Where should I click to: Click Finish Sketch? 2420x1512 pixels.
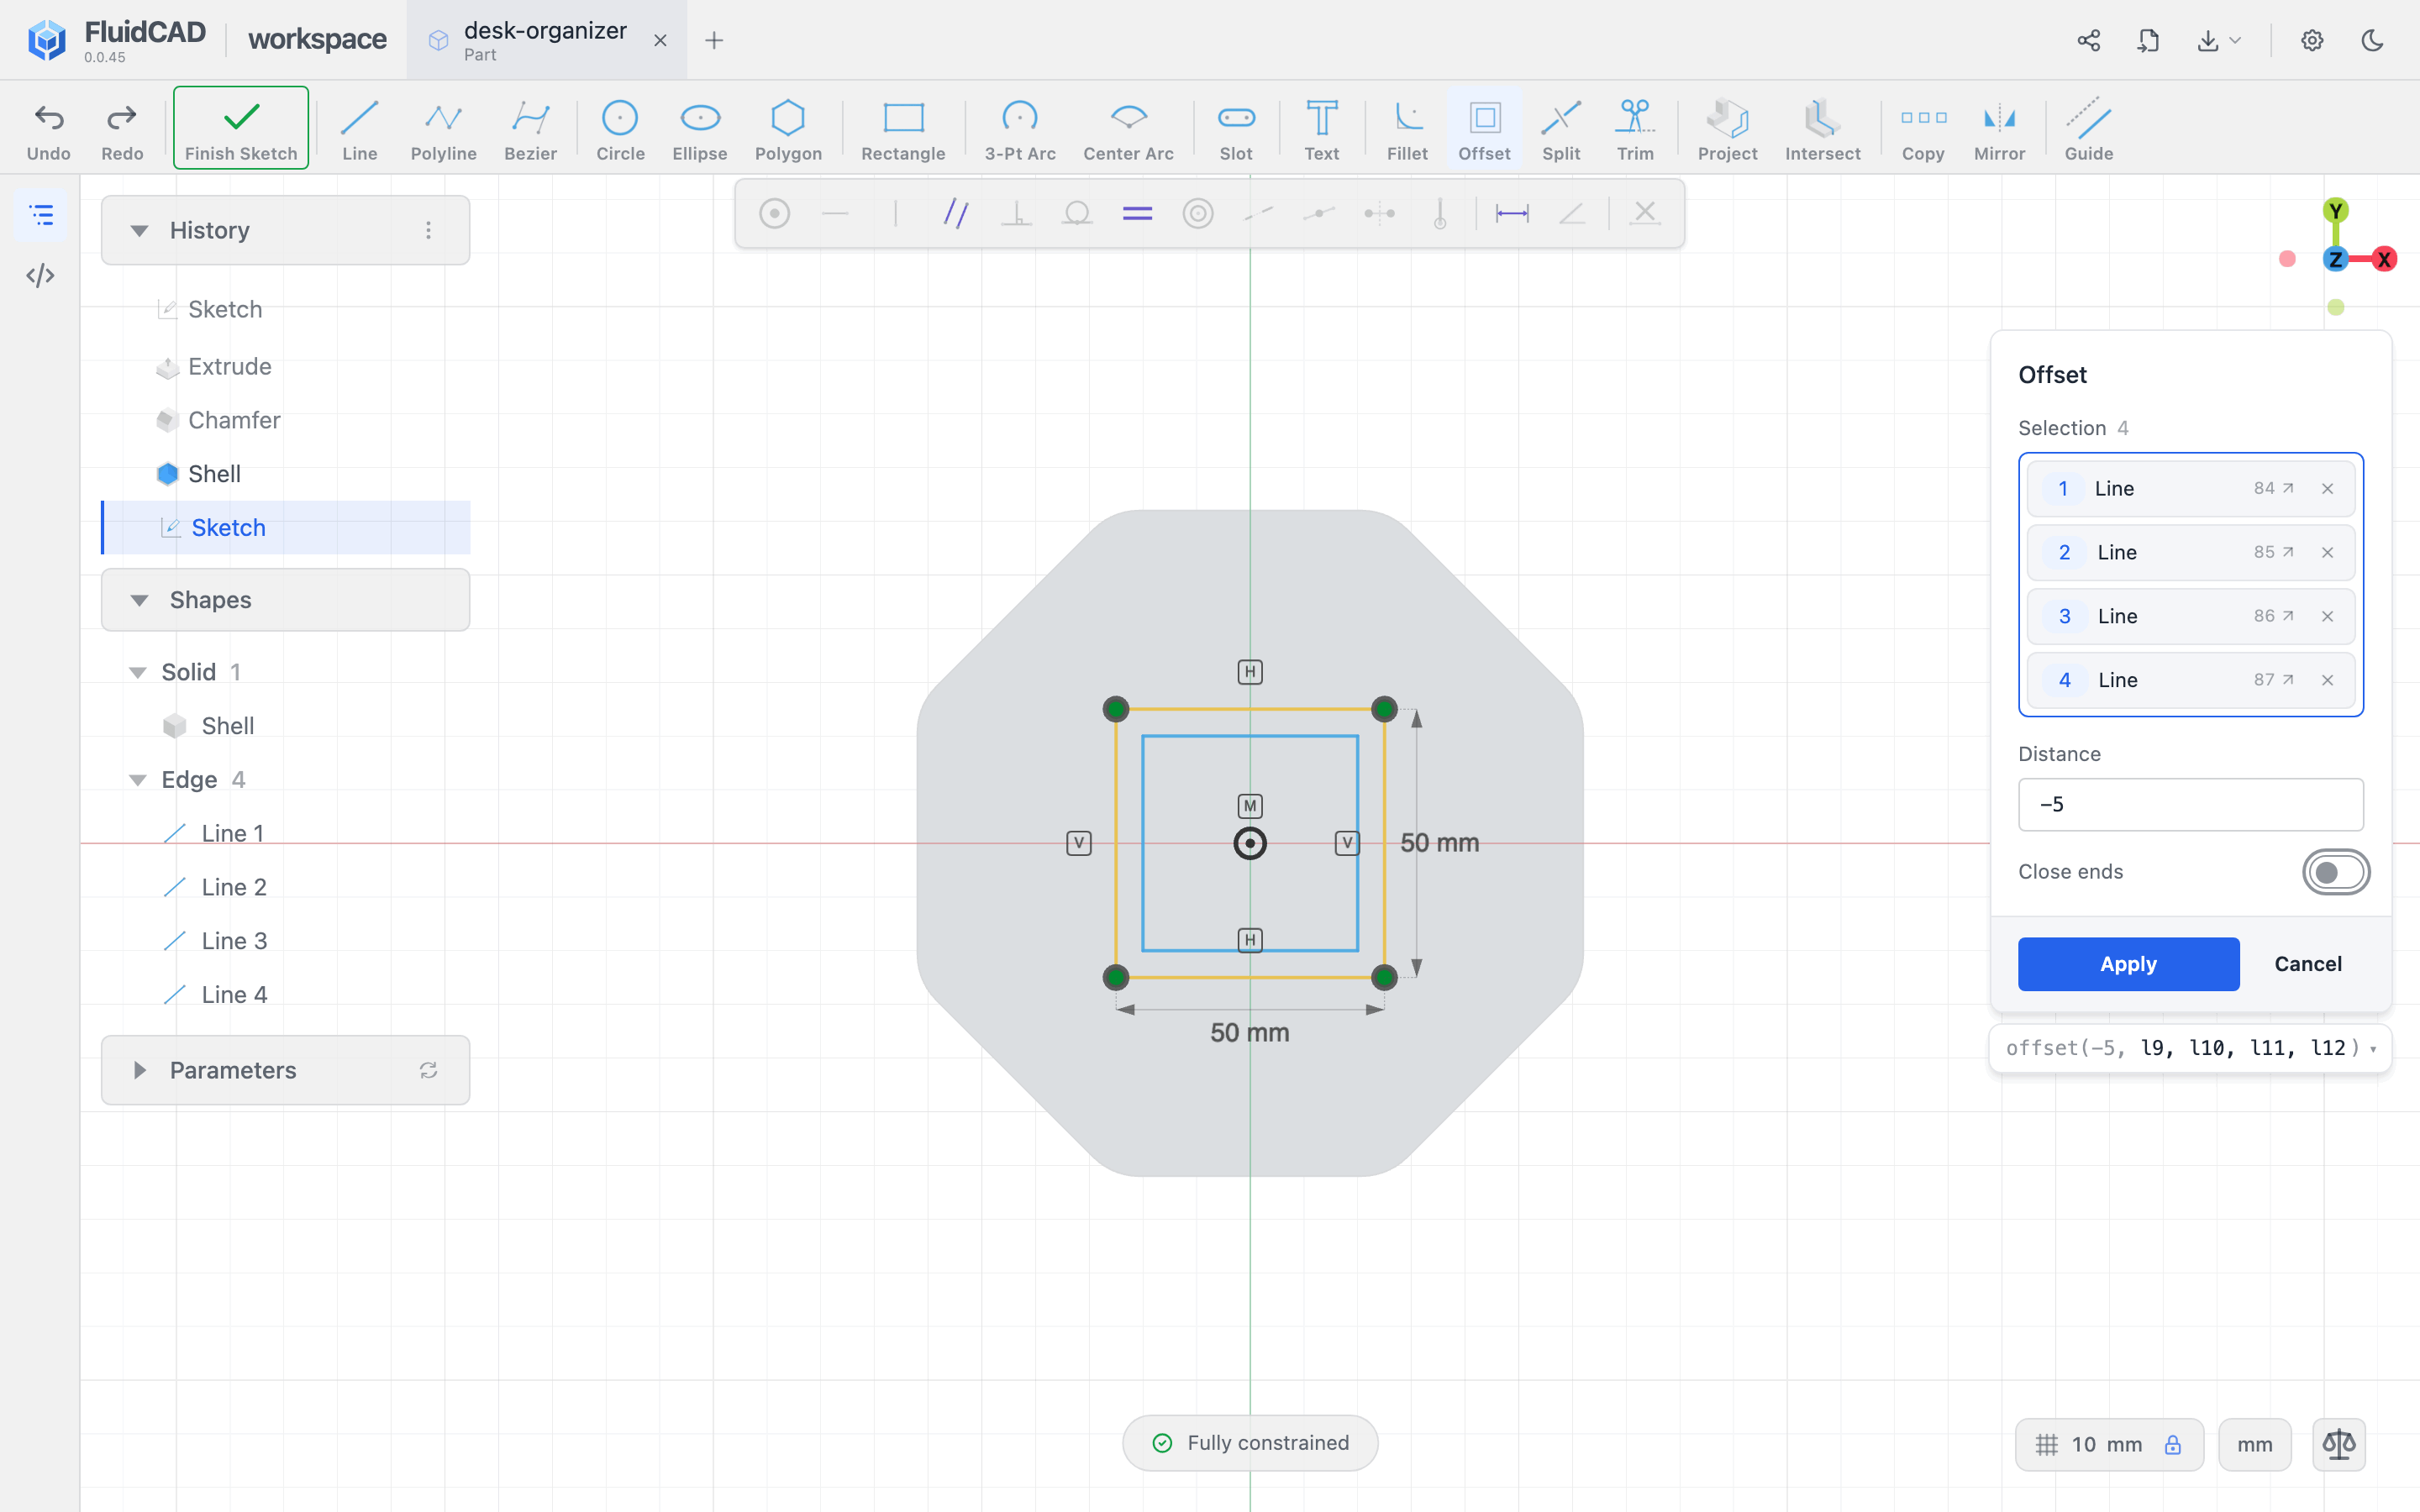click(241, 128)
